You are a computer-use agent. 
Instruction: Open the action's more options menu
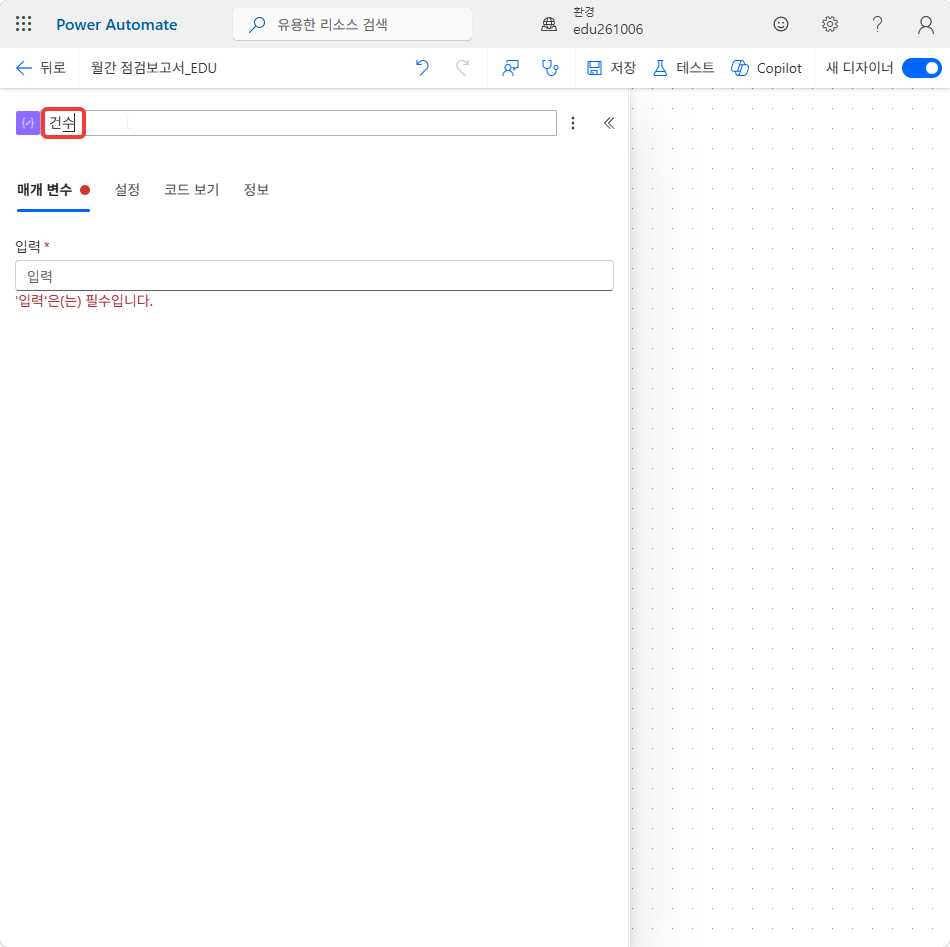[573, 123]
